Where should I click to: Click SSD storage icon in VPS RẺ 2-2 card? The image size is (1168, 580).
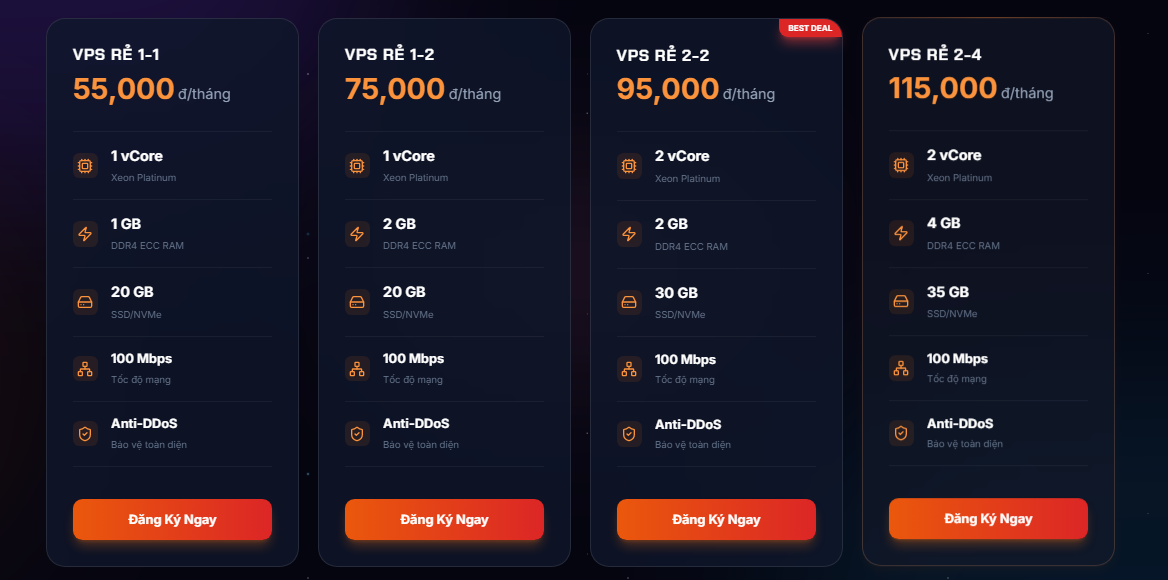[x=629, y=302]
